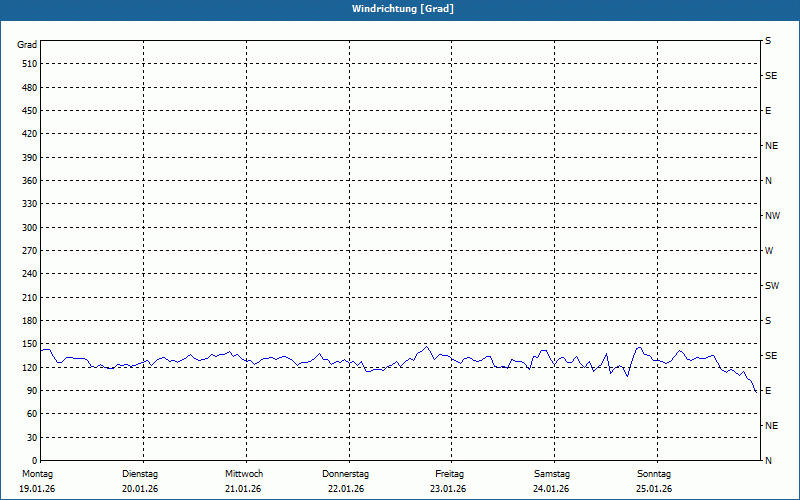800x500 pixels.
Task: Click the 'Sonntag' day label
Action: (x=654, y=473)
